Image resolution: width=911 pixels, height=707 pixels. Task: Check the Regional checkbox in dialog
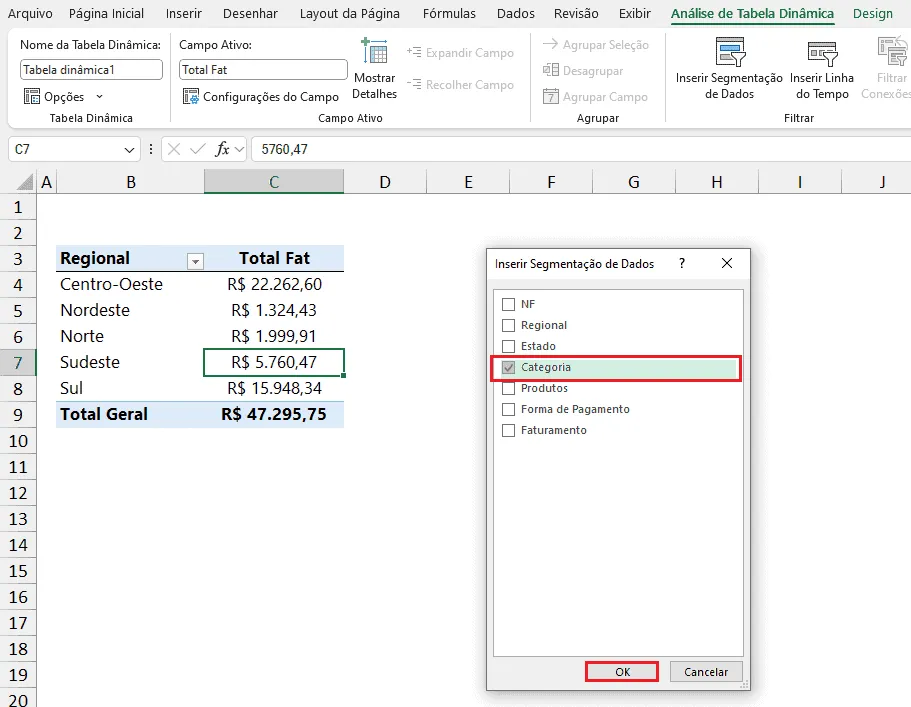pyautogui.click(x=508, y=325)
